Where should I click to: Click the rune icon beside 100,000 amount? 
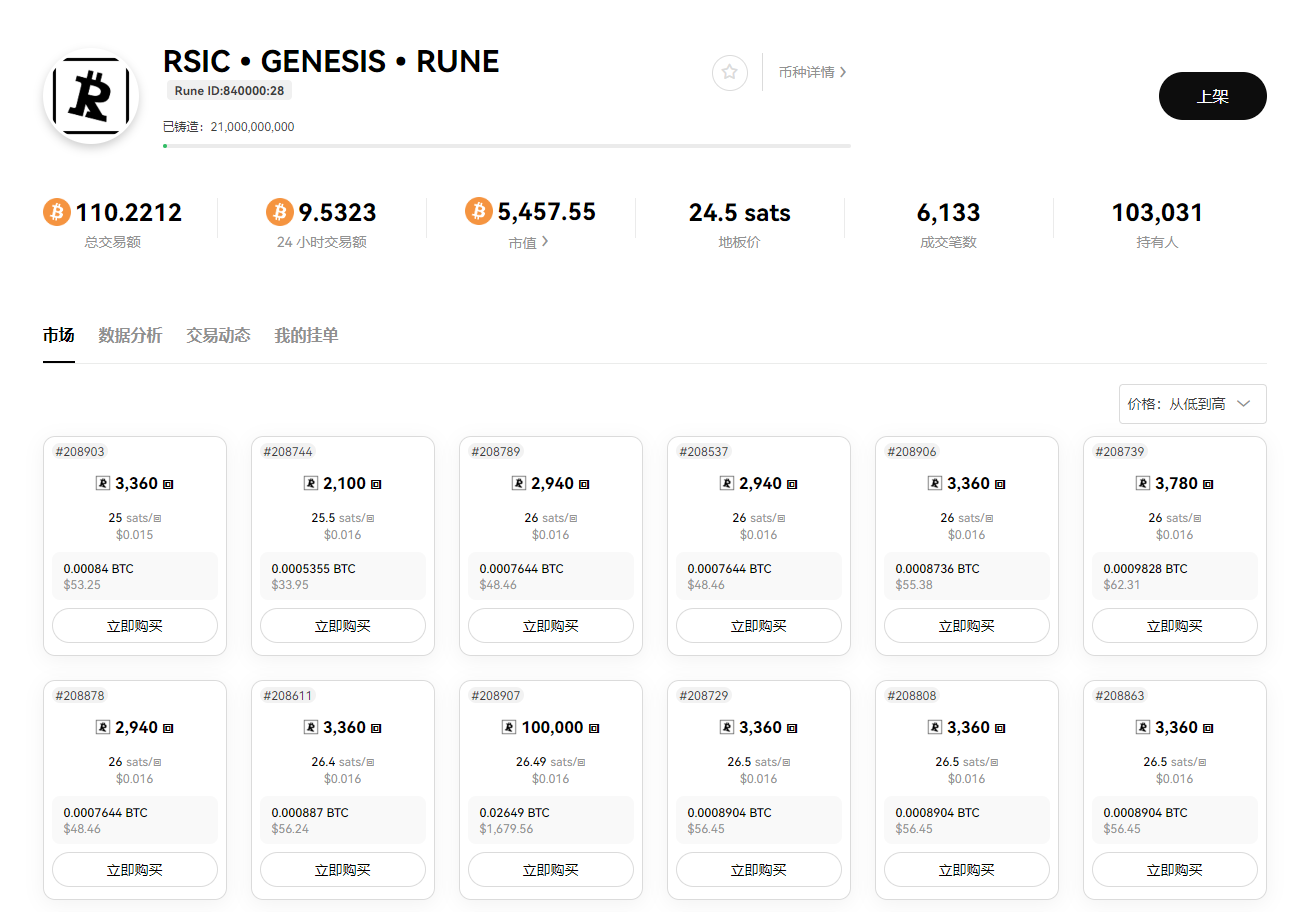tap(509, 727)
